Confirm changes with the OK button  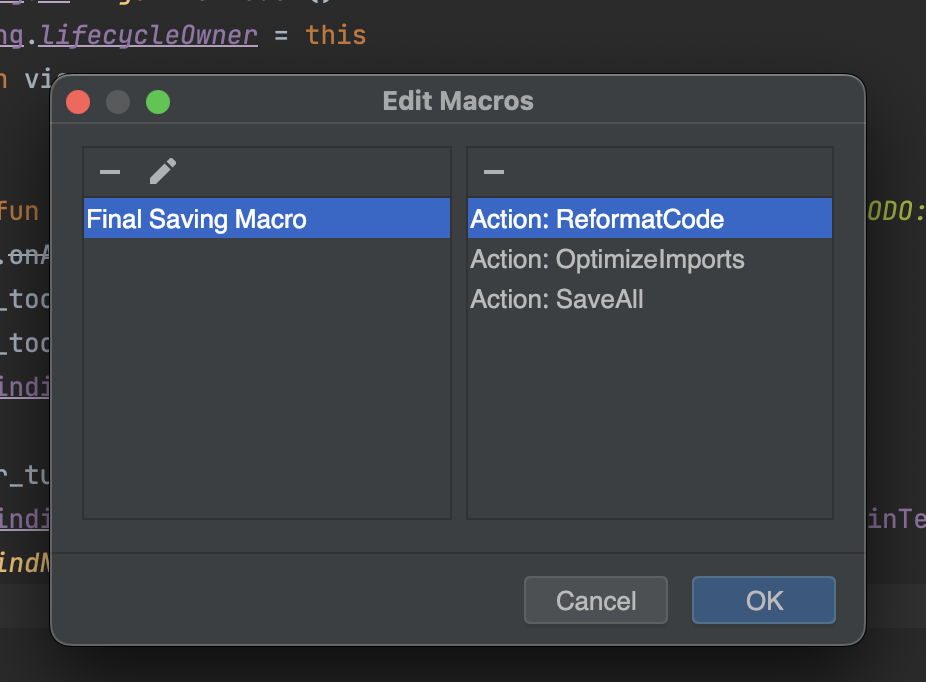tap(764, 600)
